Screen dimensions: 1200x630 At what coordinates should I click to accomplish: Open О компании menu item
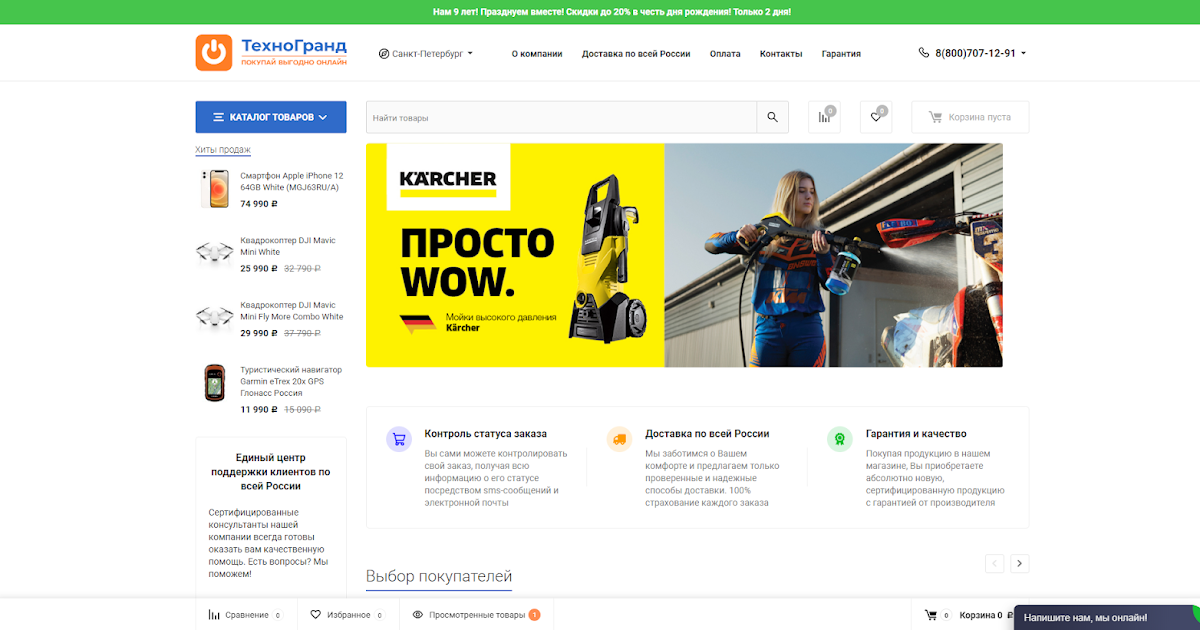537,54
